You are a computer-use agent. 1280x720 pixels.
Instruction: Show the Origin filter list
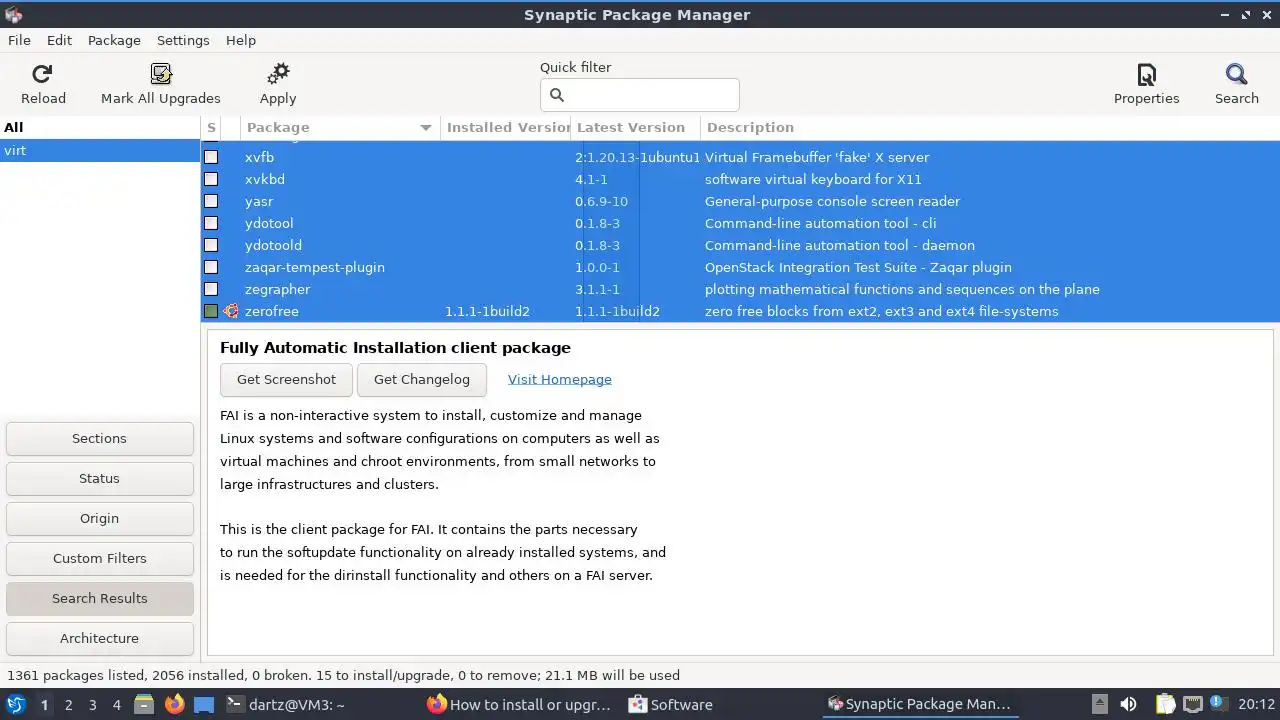99,518
